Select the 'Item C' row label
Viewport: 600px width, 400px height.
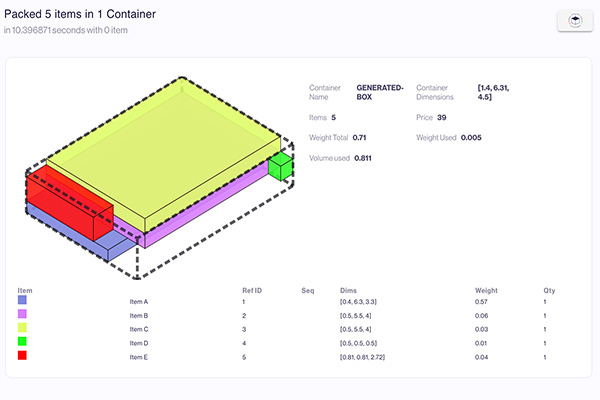pos(139,329)
